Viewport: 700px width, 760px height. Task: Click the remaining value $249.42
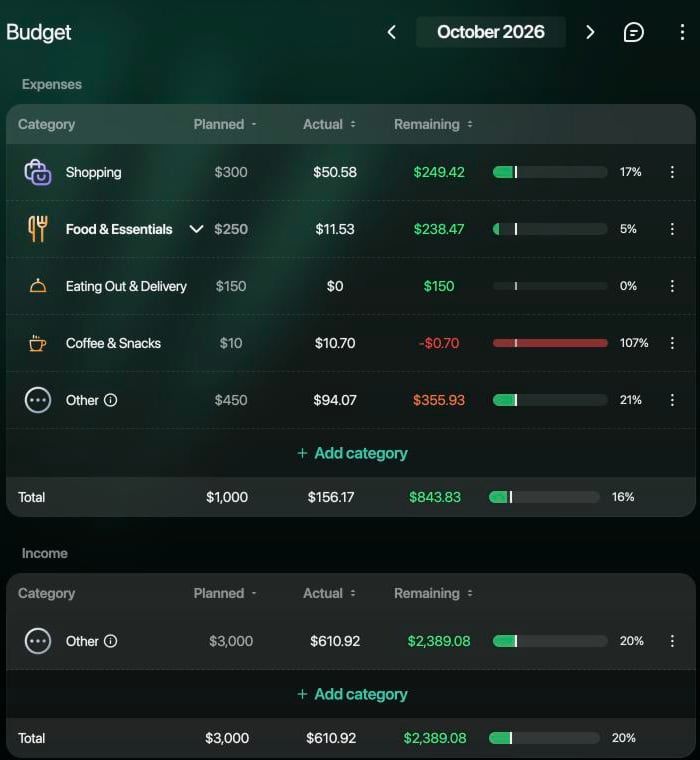tap(439, 172)
